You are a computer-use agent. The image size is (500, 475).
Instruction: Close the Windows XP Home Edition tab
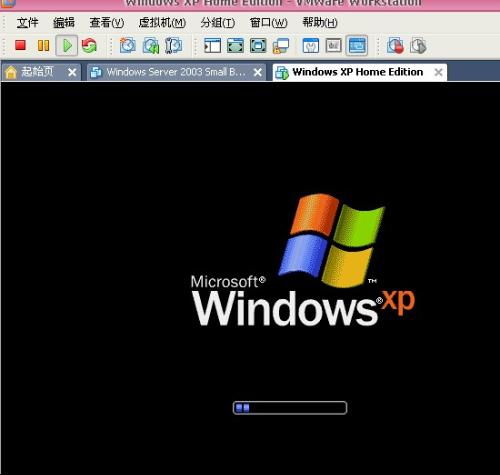(x=438, y=72)
